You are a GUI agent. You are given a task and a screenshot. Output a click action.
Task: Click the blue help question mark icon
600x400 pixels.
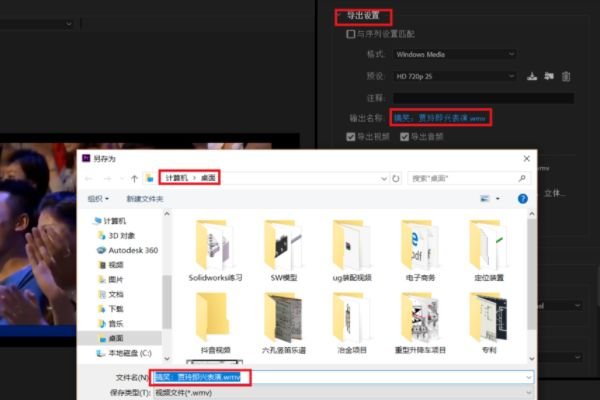pos(523,199)
